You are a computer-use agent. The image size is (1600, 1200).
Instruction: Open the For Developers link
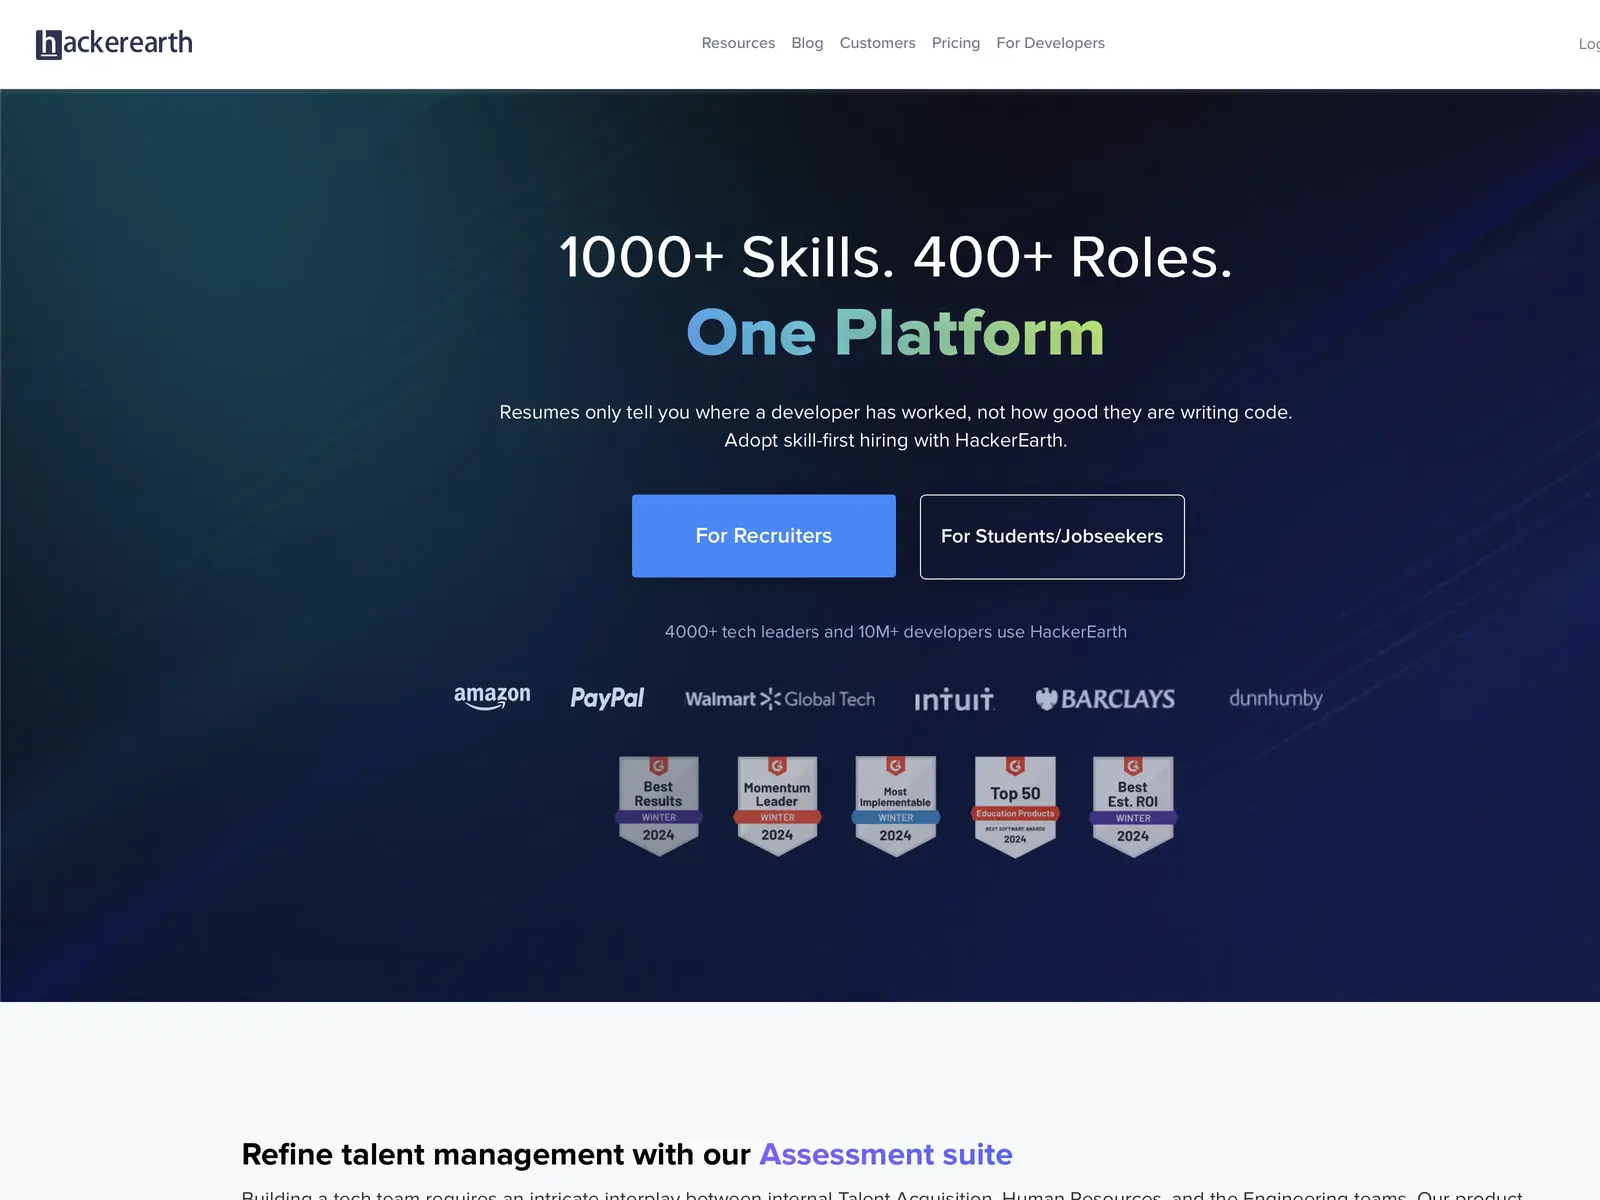1050,43
